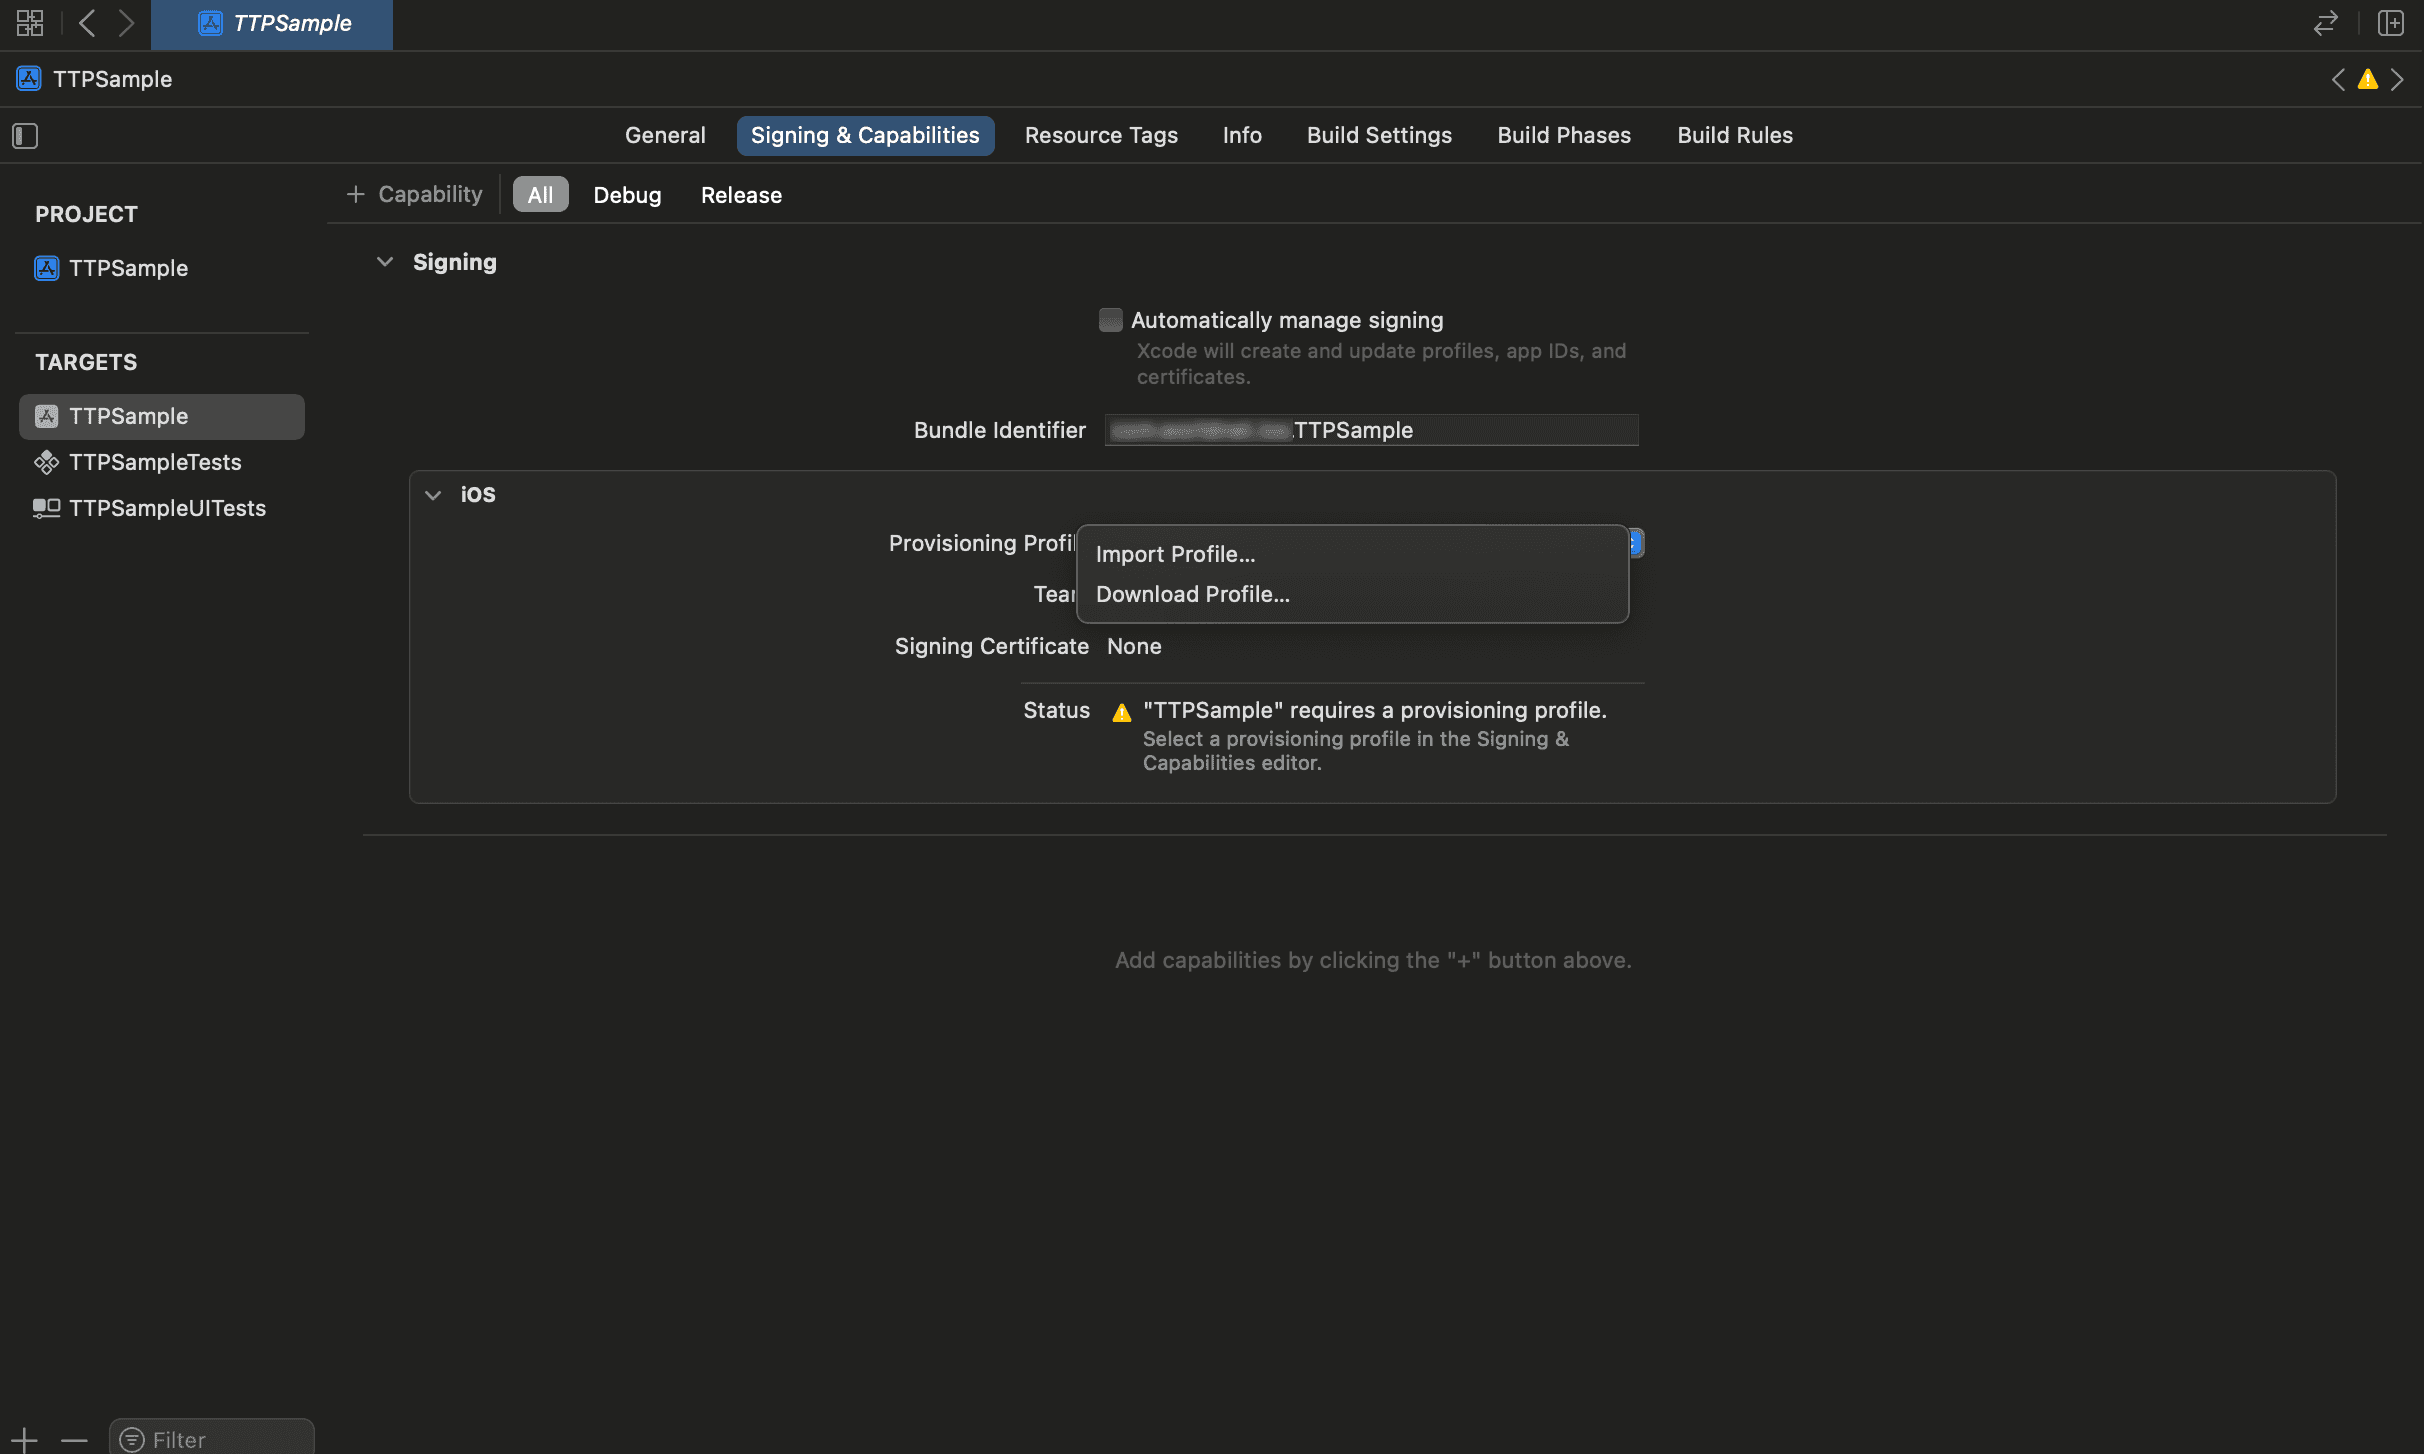This screenshot has height=1454, width=2424.
Task: Click the minus button to remove a target
Action: [74, 1439]
